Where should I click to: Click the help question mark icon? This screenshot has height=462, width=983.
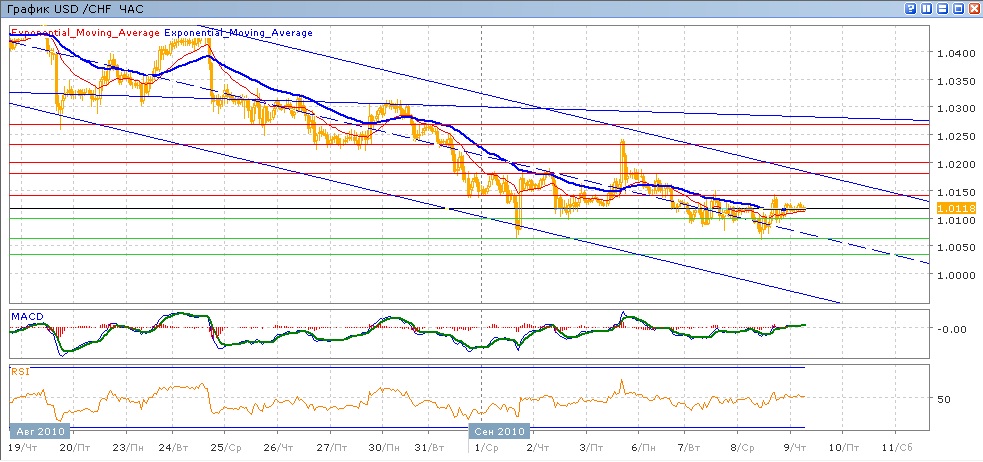point(911,8)
